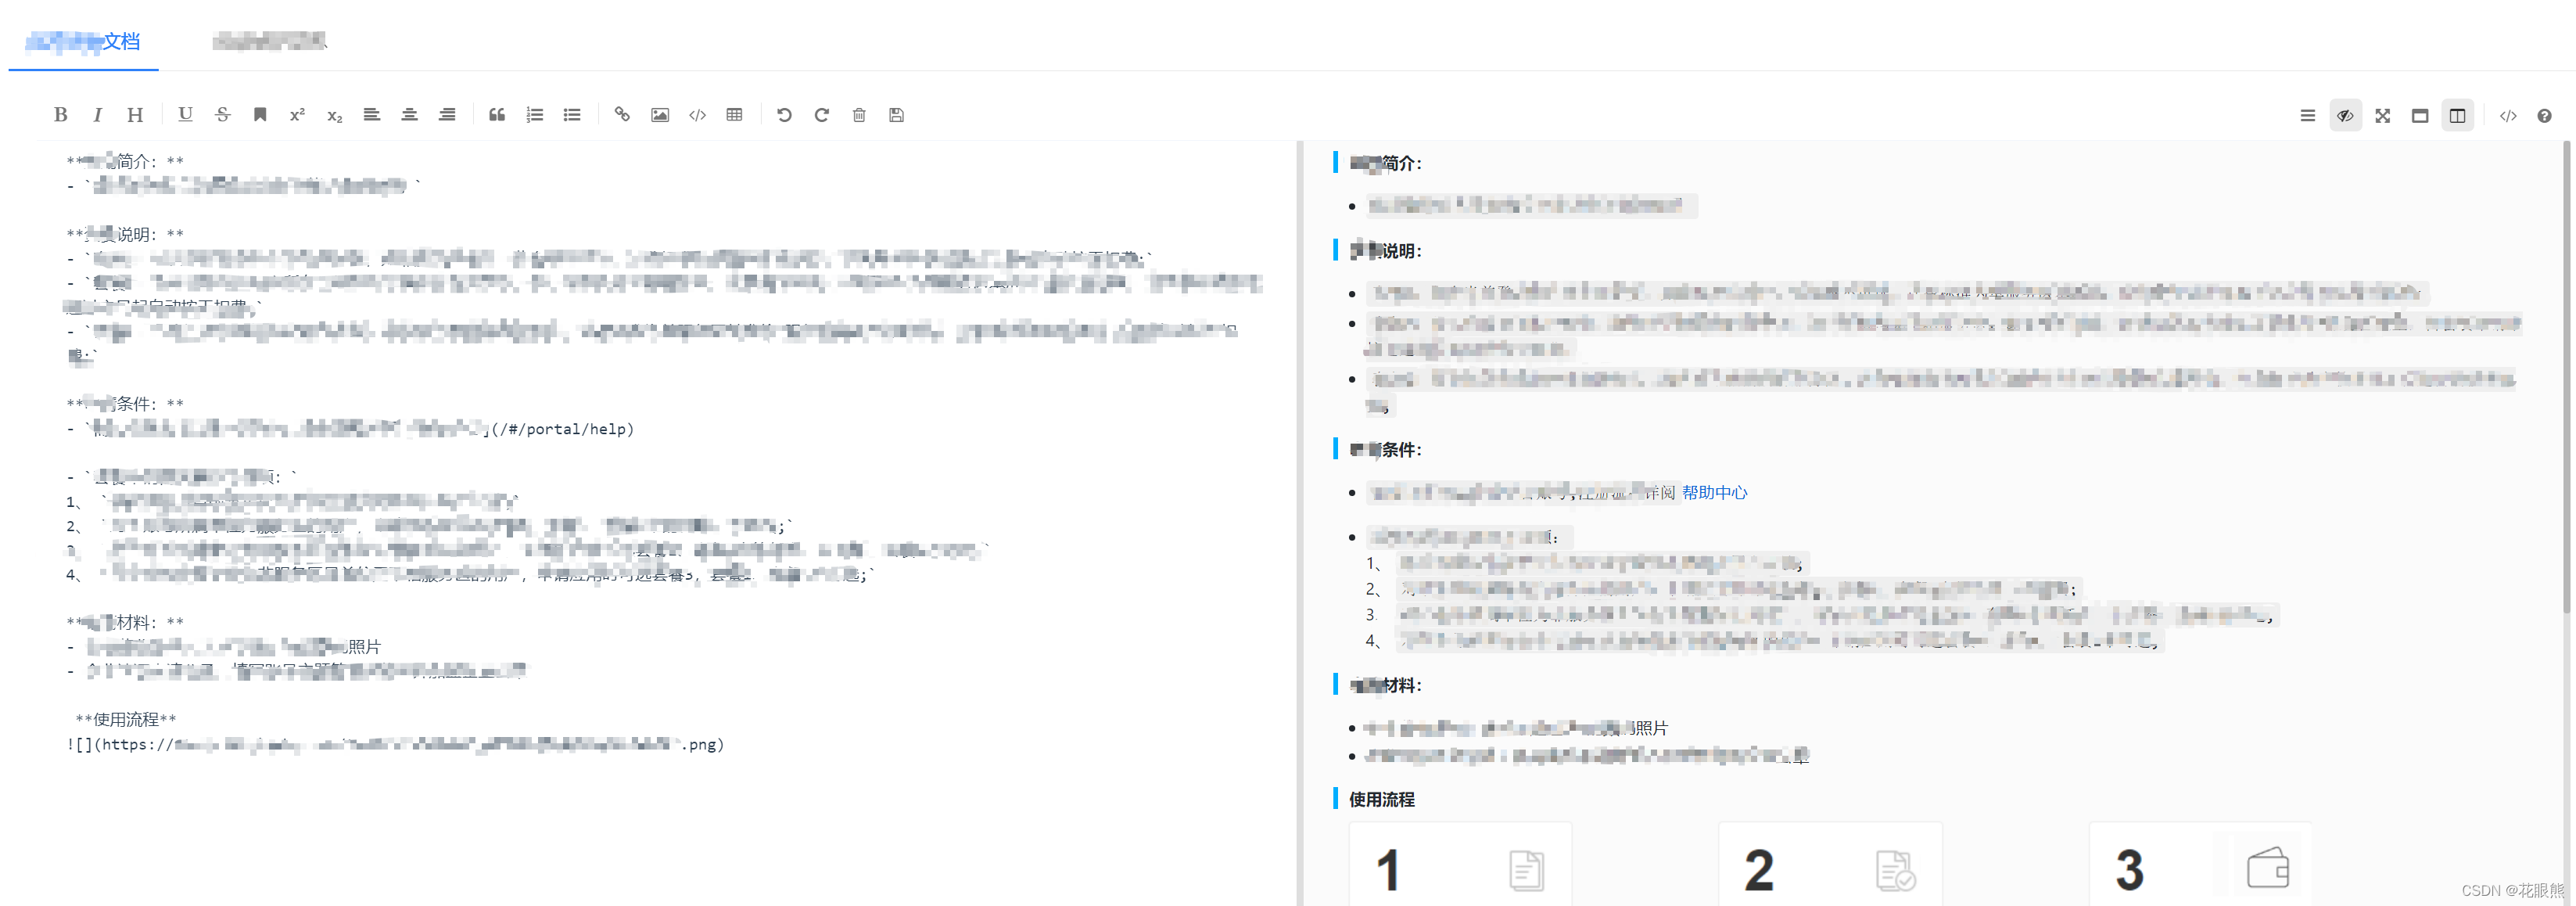View the HTML source code
Screen dimensions: 2576x906
point(2508,116)
